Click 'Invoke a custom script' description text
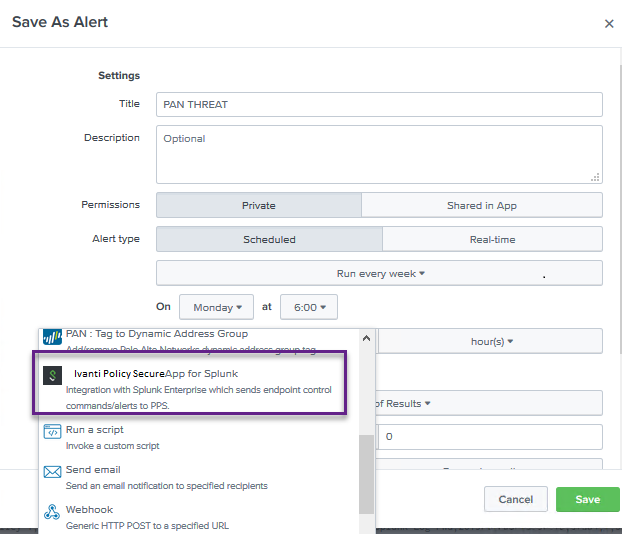Image resolution: width=622 pixels, height=534 pixels. click(112, 446)
